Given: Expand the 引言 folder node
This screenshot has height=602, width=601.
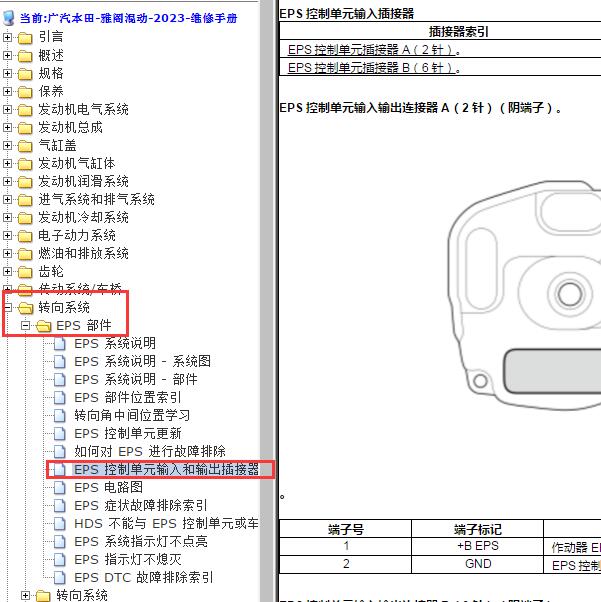Looking at the screenshot, I should 7,37.
